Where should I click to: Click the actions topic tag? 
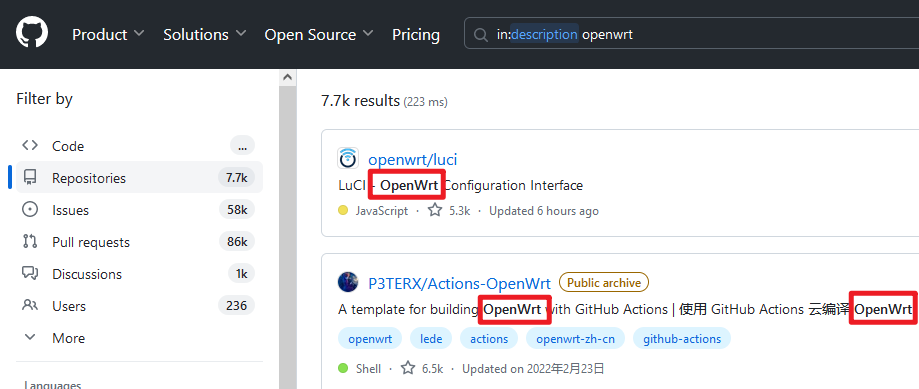pyautogui.click(x=489, y=339)
